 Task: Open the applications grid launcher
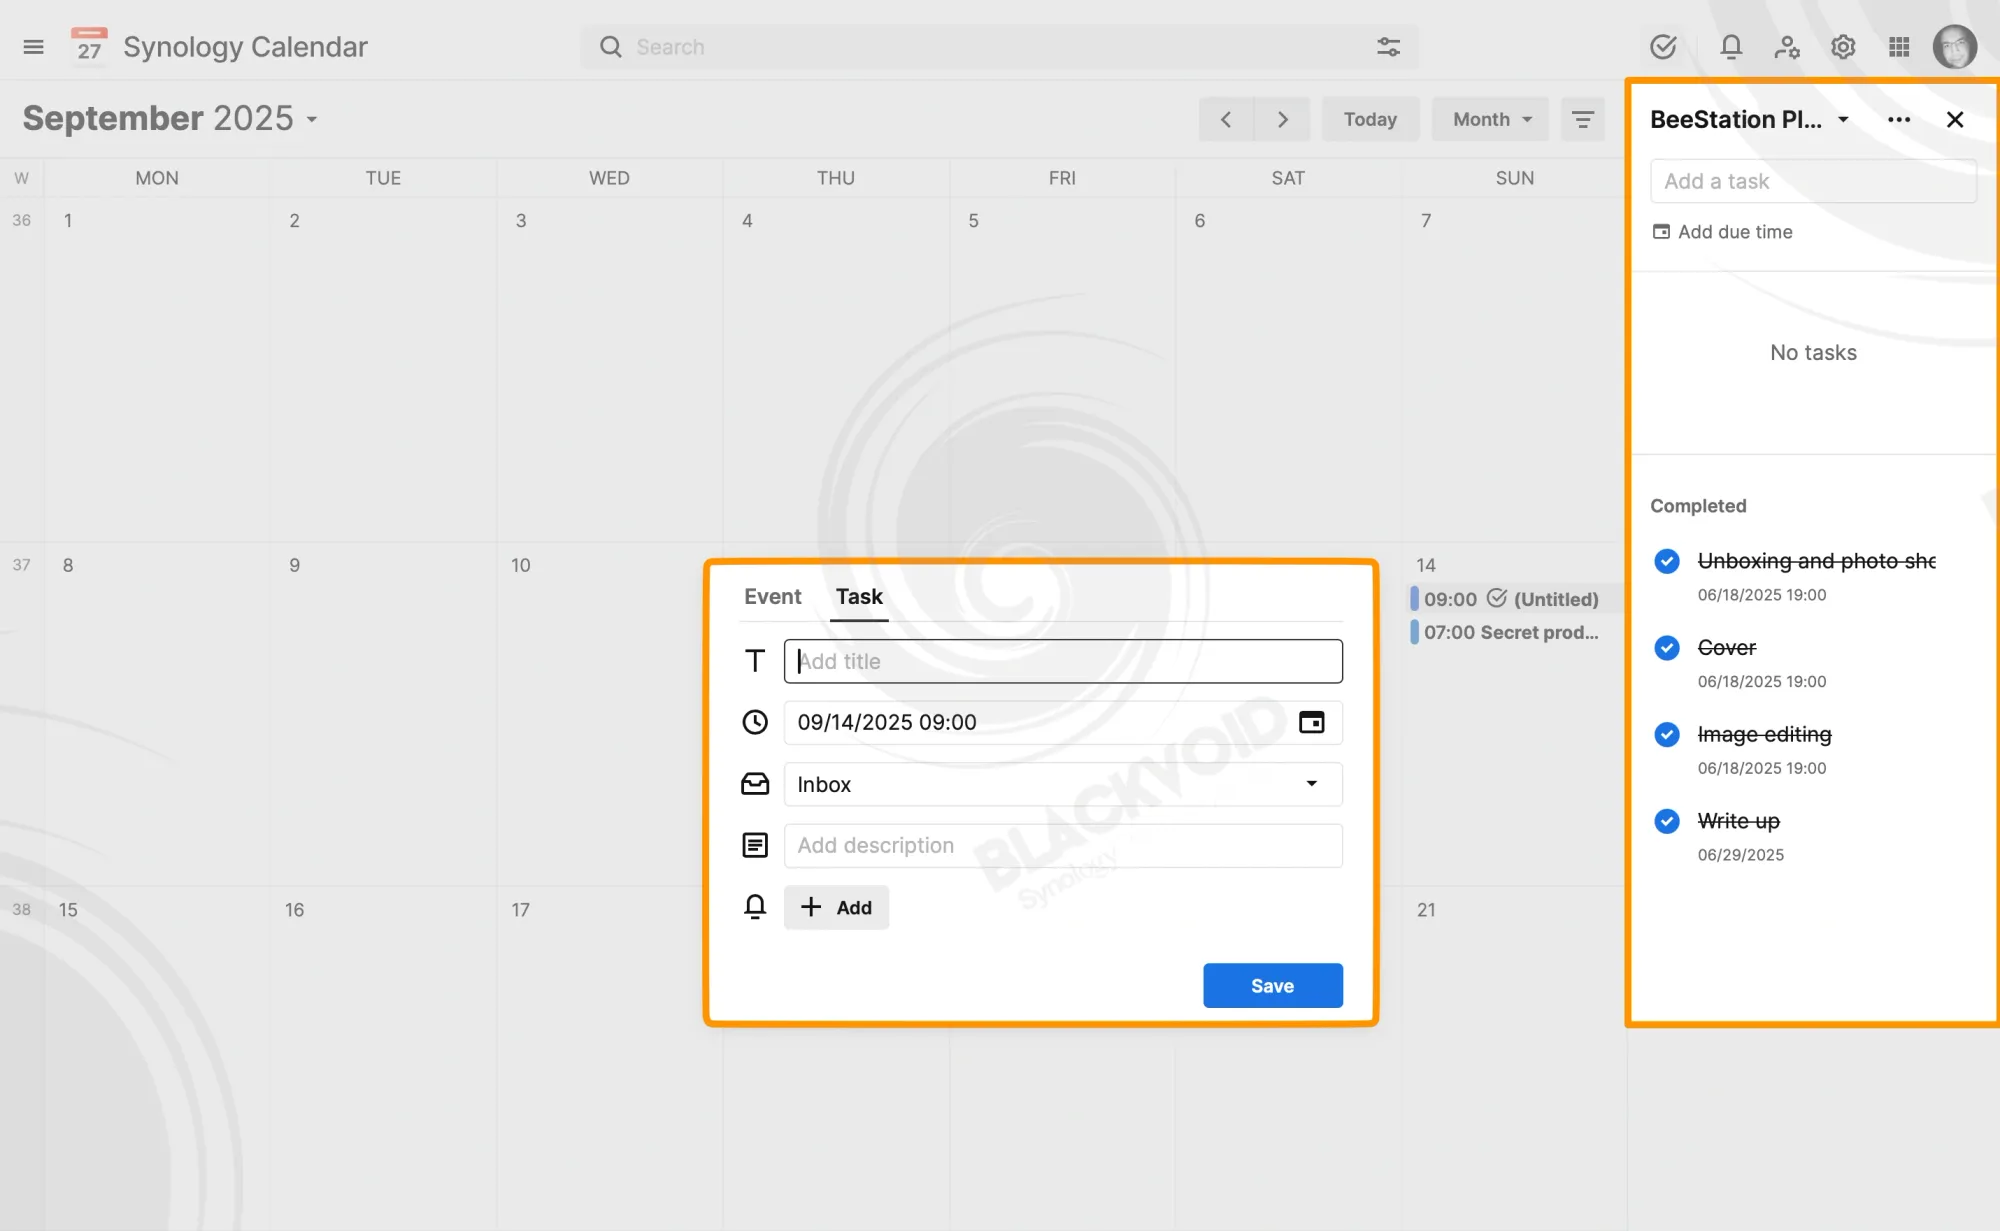pos(1899,47)
